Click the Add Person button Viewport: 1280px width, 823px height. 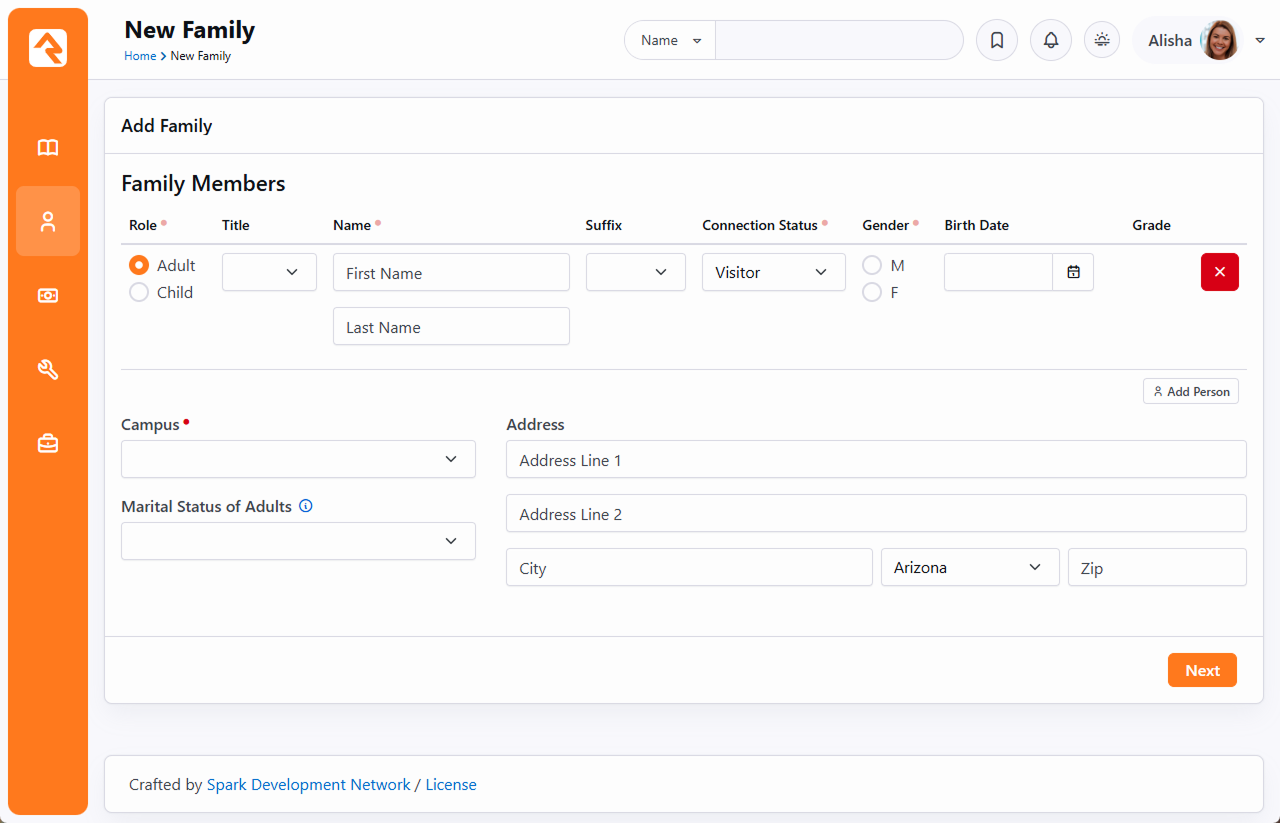1190,392
